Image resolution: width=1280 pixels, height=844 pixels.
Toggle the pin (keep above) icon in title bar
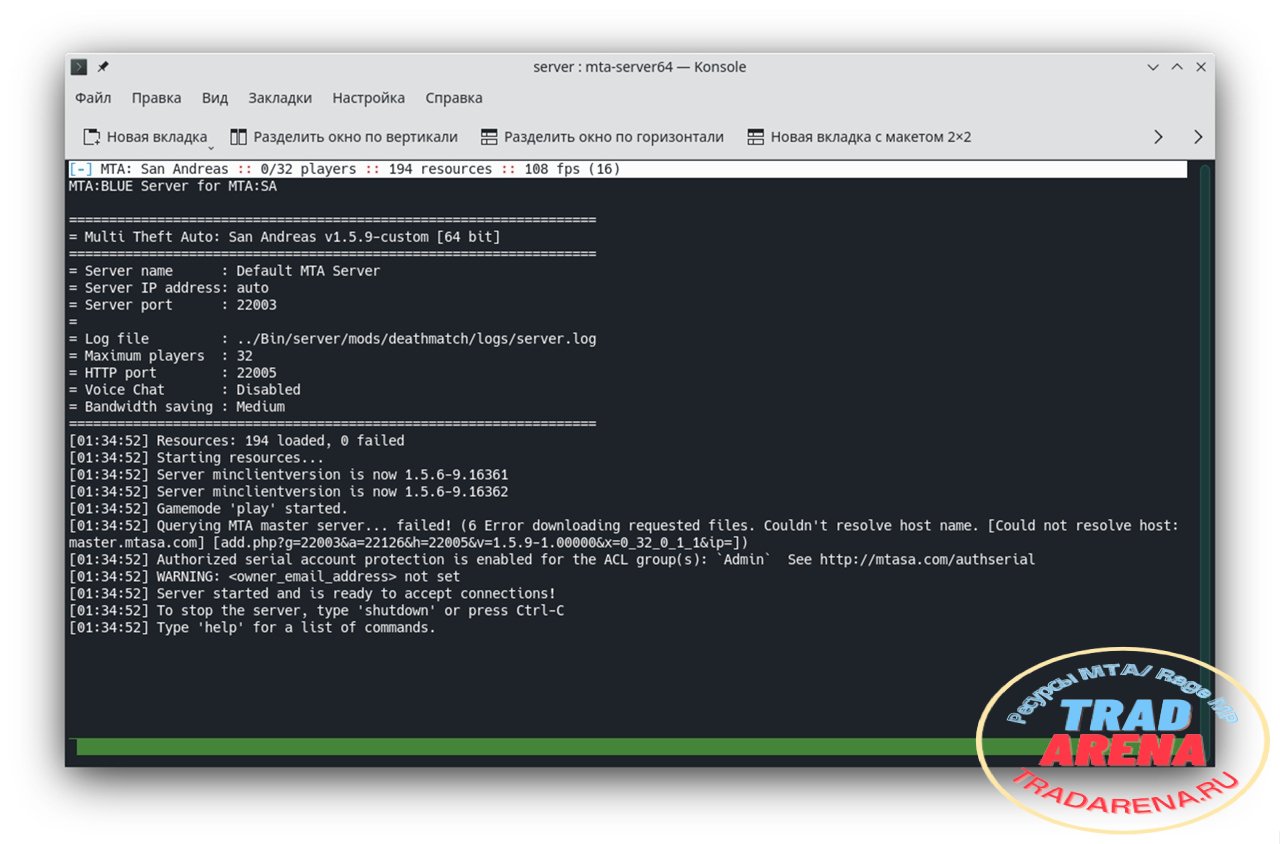[102, 67]
